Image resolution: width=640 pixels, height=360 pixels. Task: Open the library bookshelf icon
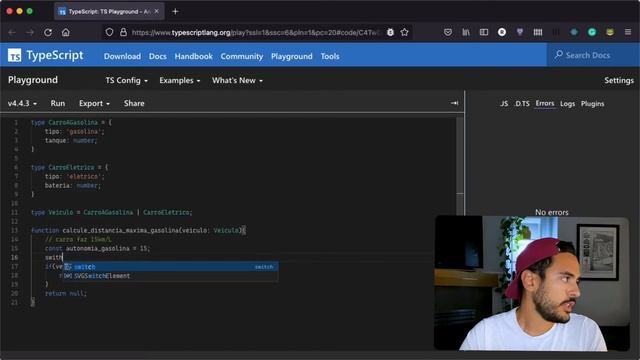pyautogui.click(x=466, y=32)
